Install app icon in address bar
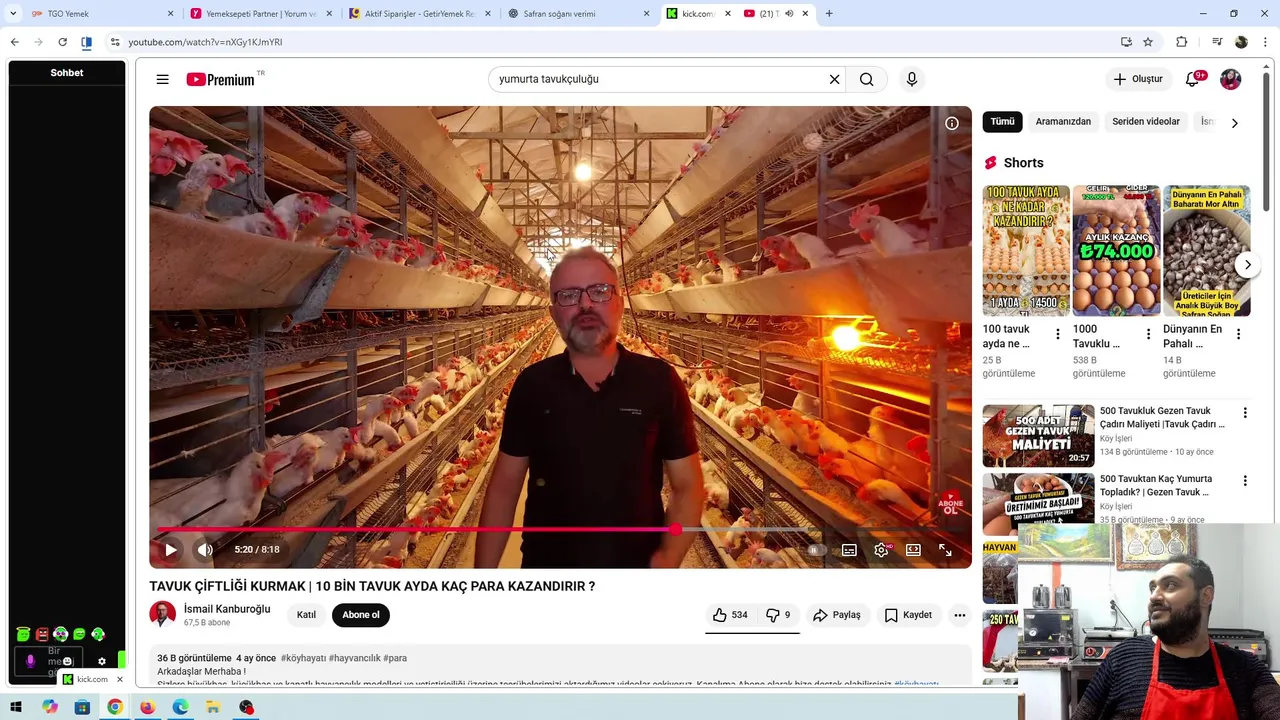Viewport: 1280px width, 720px height. point(1126,42)
